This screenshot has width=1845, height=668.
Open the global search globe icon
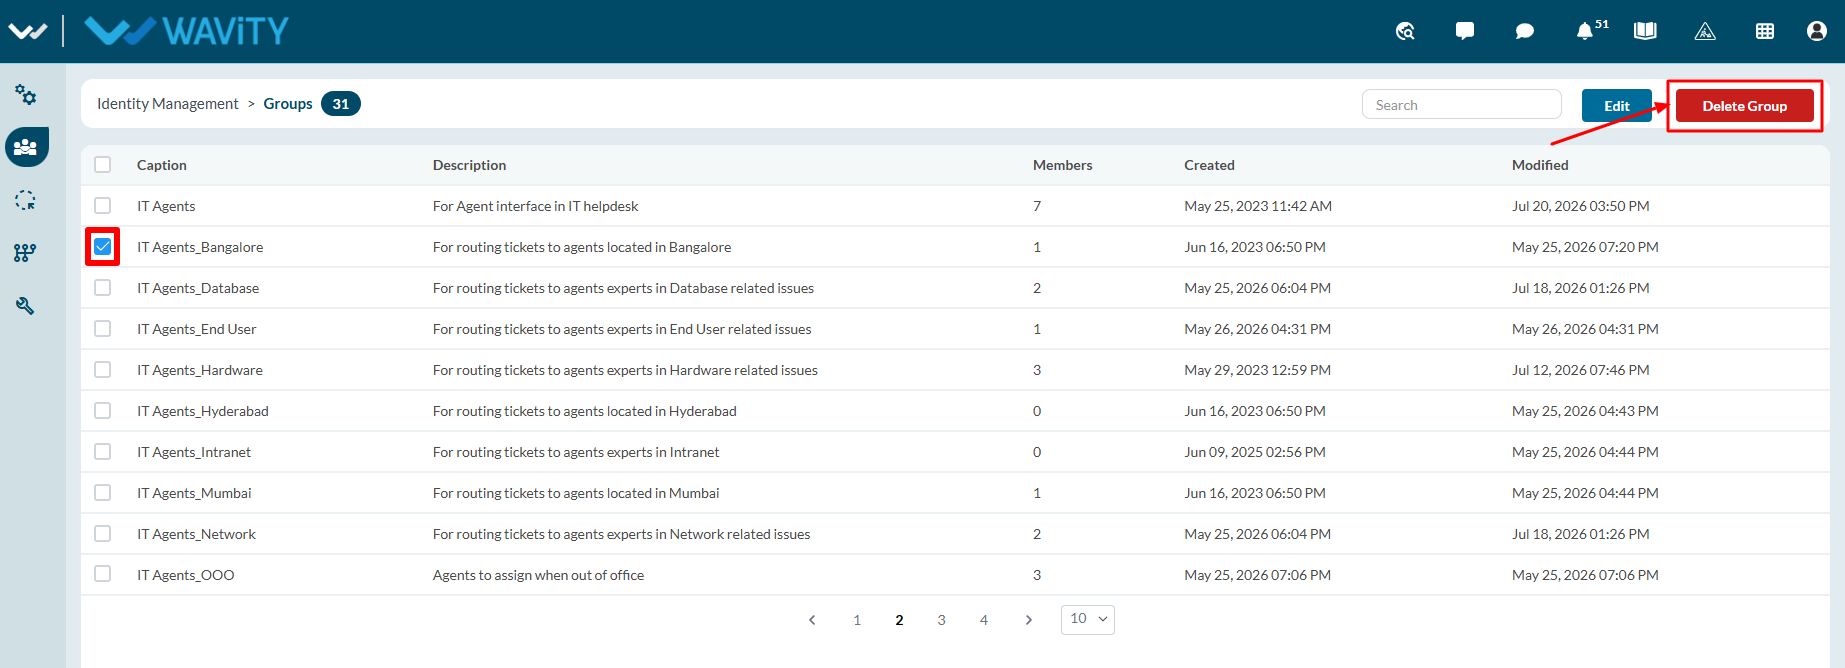(x=1405, y=31)
